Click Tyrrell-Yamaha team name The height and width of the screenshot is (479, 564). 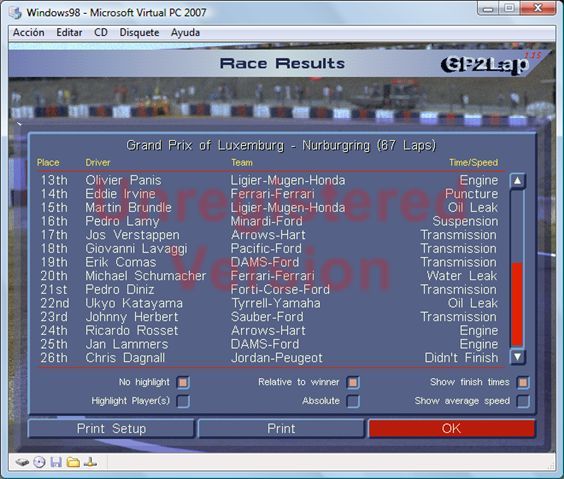click(276, 303)
